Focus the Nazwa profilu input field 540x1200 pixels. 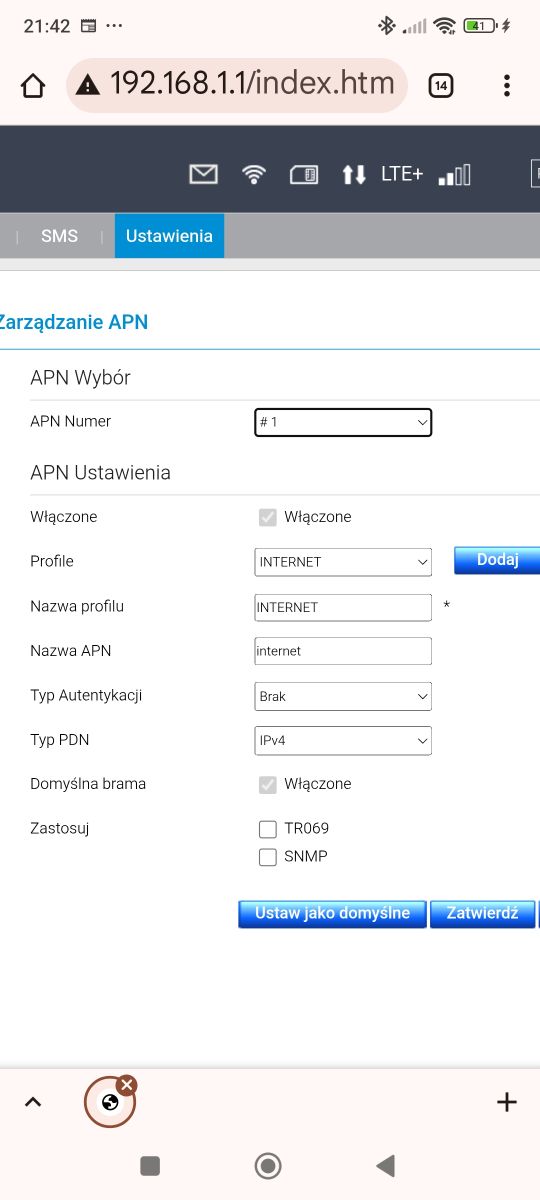[x=343, y=607]
